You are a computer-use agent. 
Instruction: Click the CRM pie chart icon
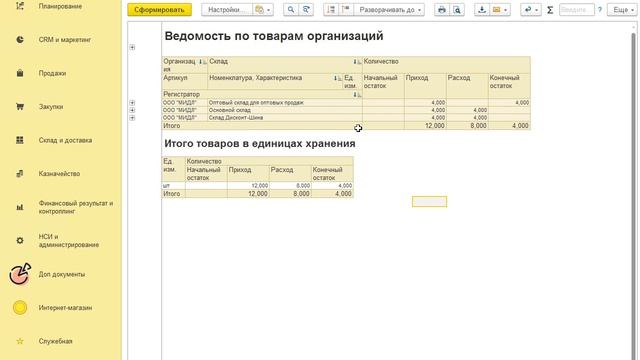tap(20, 40)
